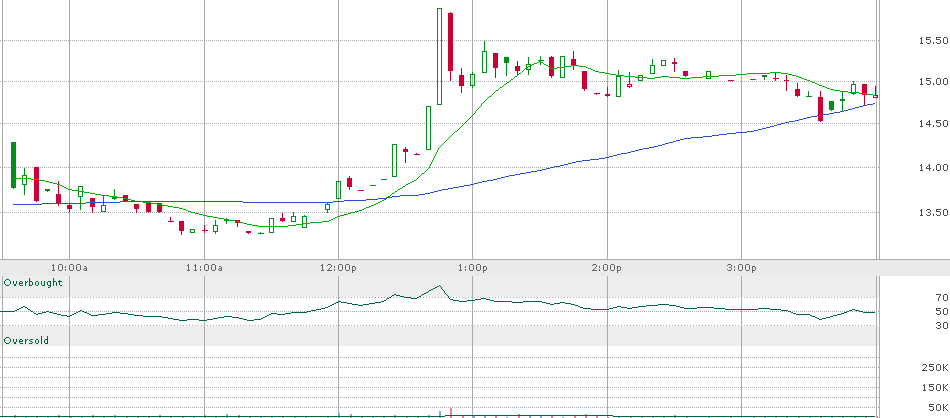Viewport: 950px width, 418px height.
Task: Click the 14.00 price axis label
Action: [x=934, y=168]
